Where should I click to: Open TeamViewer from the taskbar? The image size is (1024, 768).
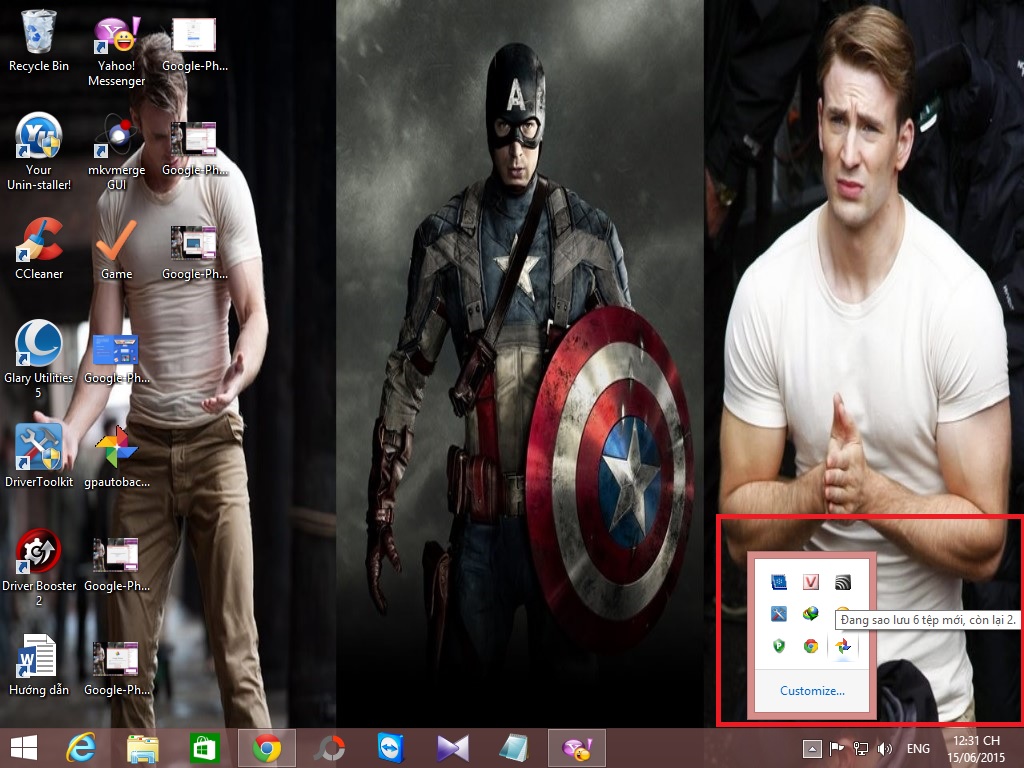[x=391, y=748]
